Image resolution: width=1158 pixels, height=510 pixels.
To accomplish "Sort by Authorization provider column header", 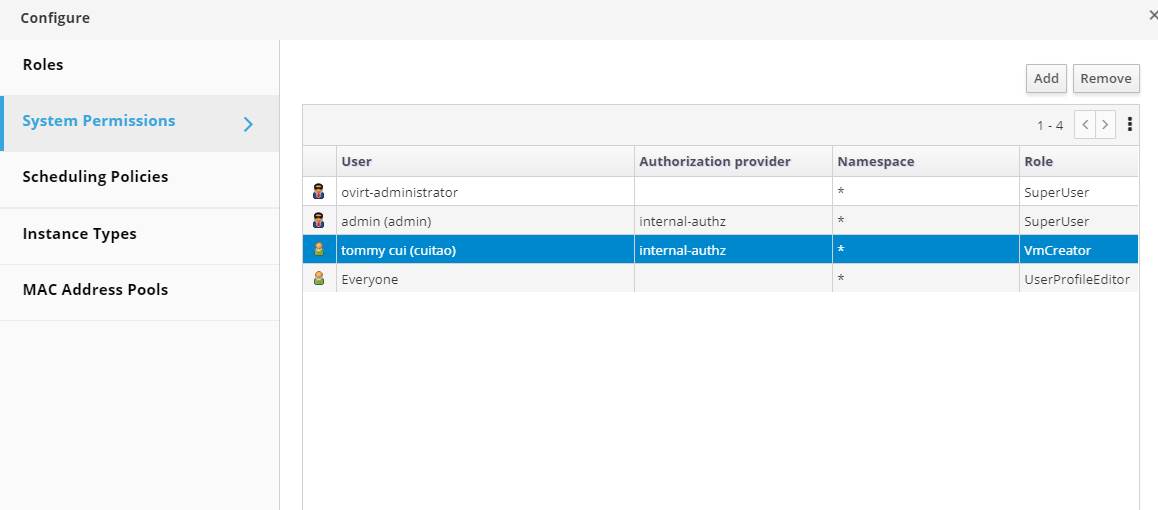I will coord(714,161).
